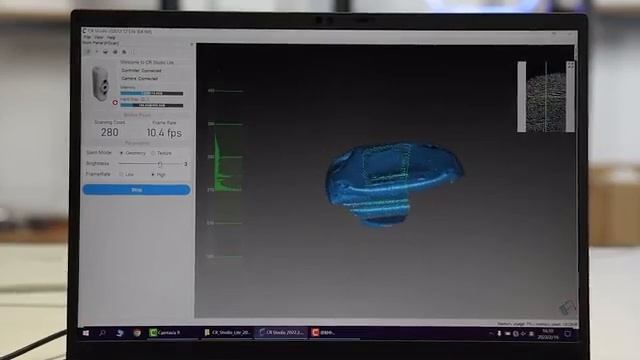
Task: Set framerate to High
Action: [x=159, y=174]
